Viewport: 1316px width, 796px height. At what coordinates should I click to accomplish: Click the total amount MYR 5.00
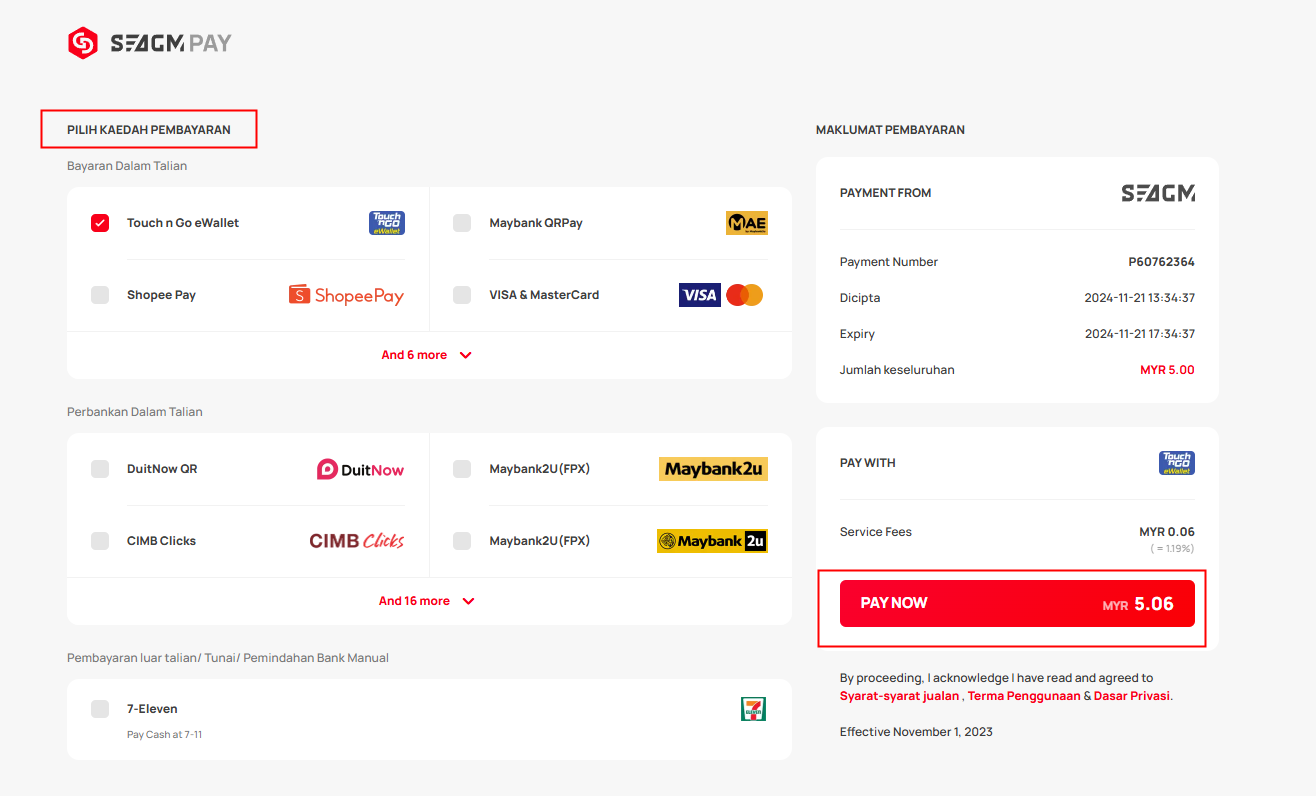click(1167, 370)
